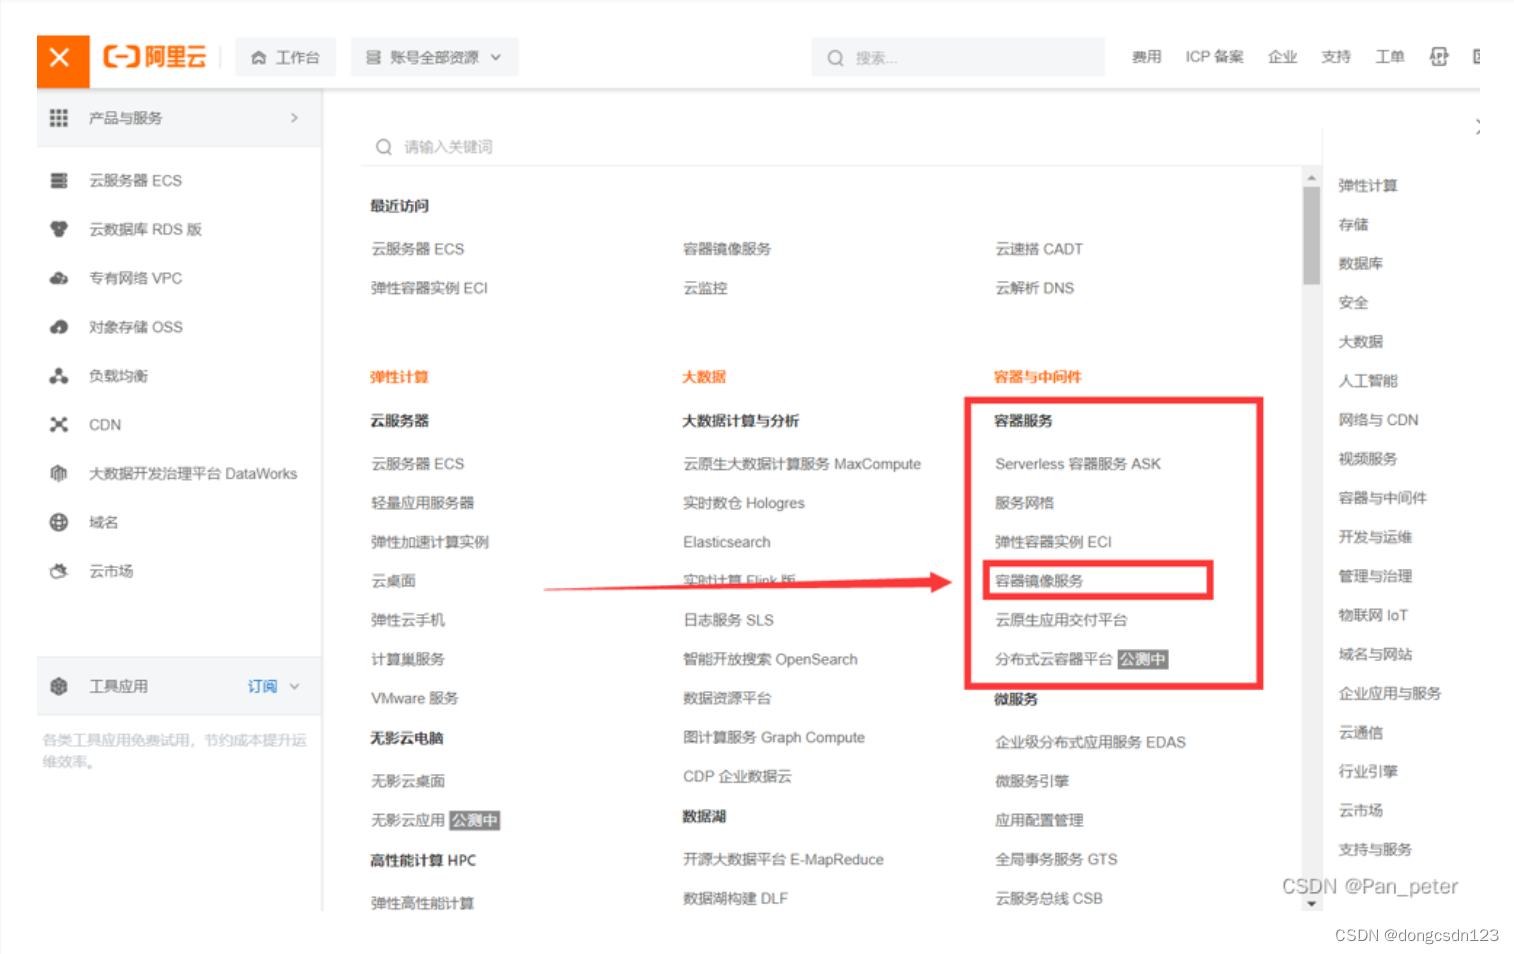Open 云监控 link
1514x954 pixels.
[705, 288]
